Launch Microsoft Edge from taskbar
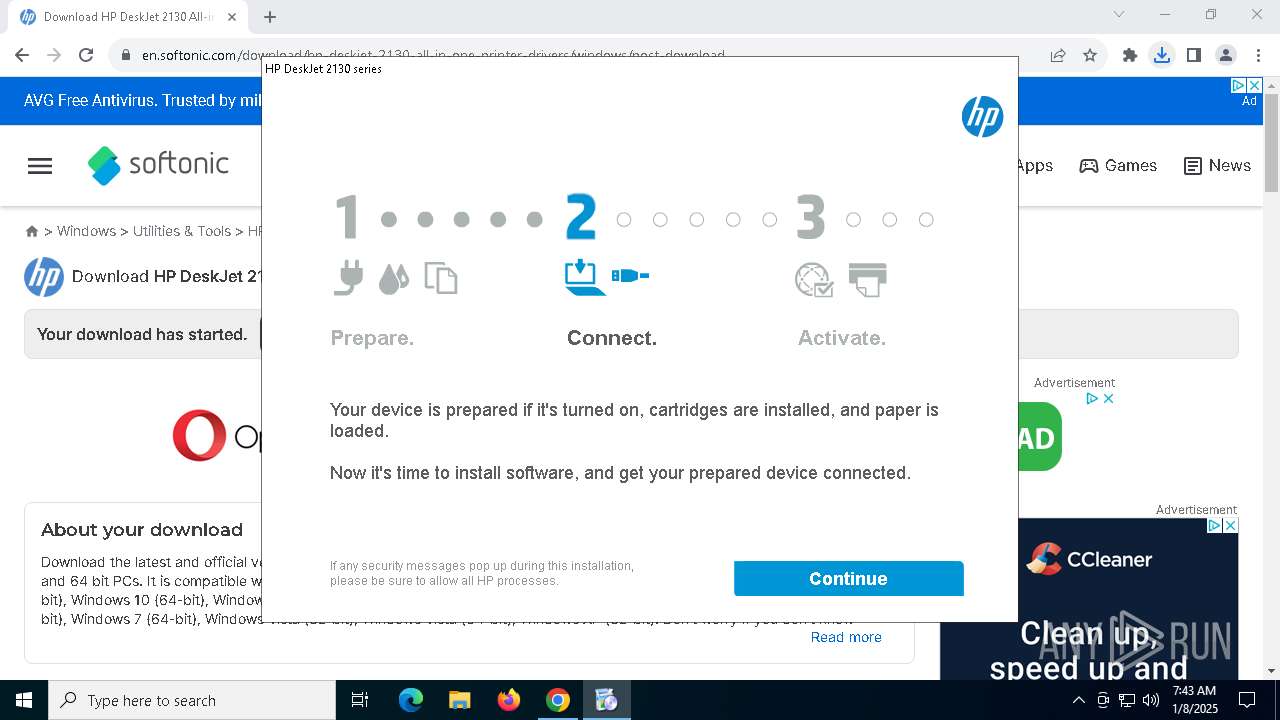This screenshot has width=1280, height=720. coord(411,700)
